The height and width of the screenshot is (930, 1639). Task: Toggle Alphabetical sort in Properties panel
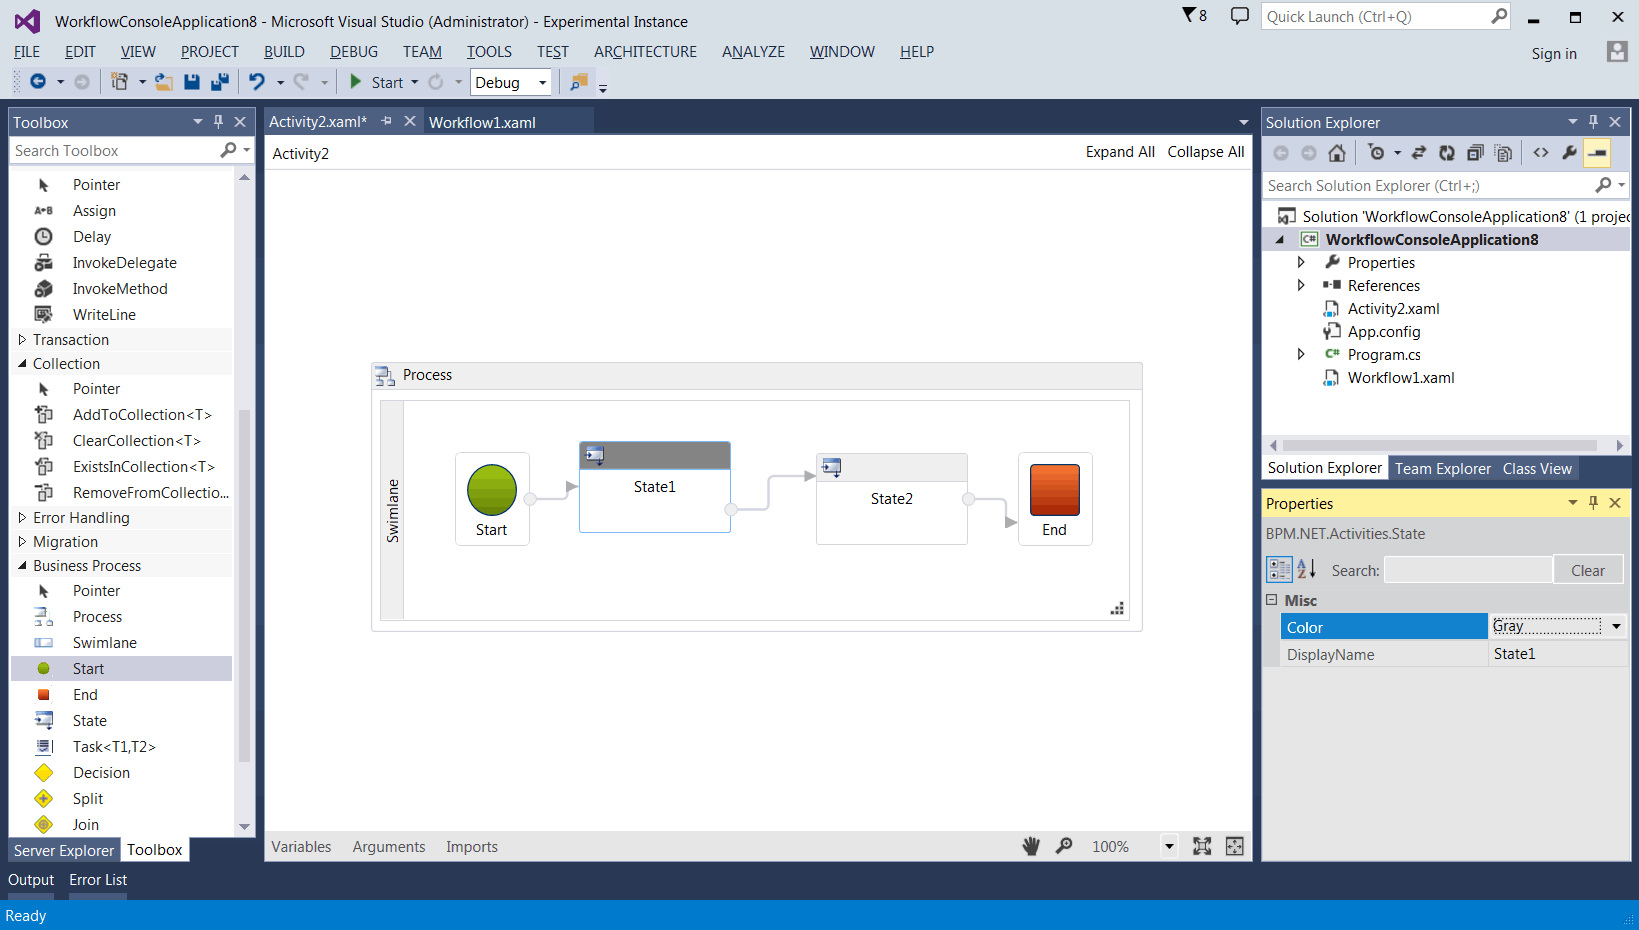pos(1306,569)
